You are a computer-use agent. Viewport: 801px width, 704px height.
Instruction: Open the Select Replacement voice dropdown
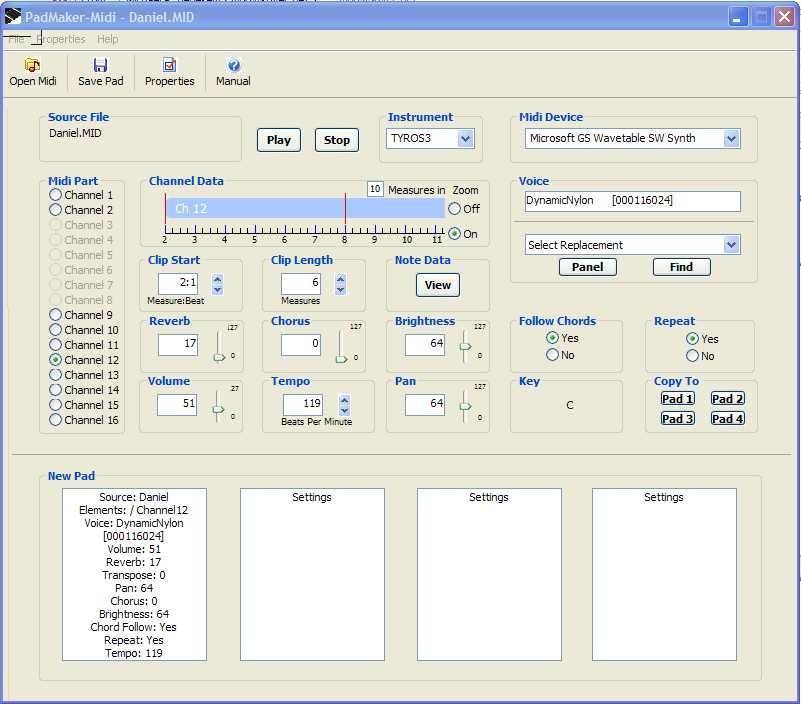point(732,244)
